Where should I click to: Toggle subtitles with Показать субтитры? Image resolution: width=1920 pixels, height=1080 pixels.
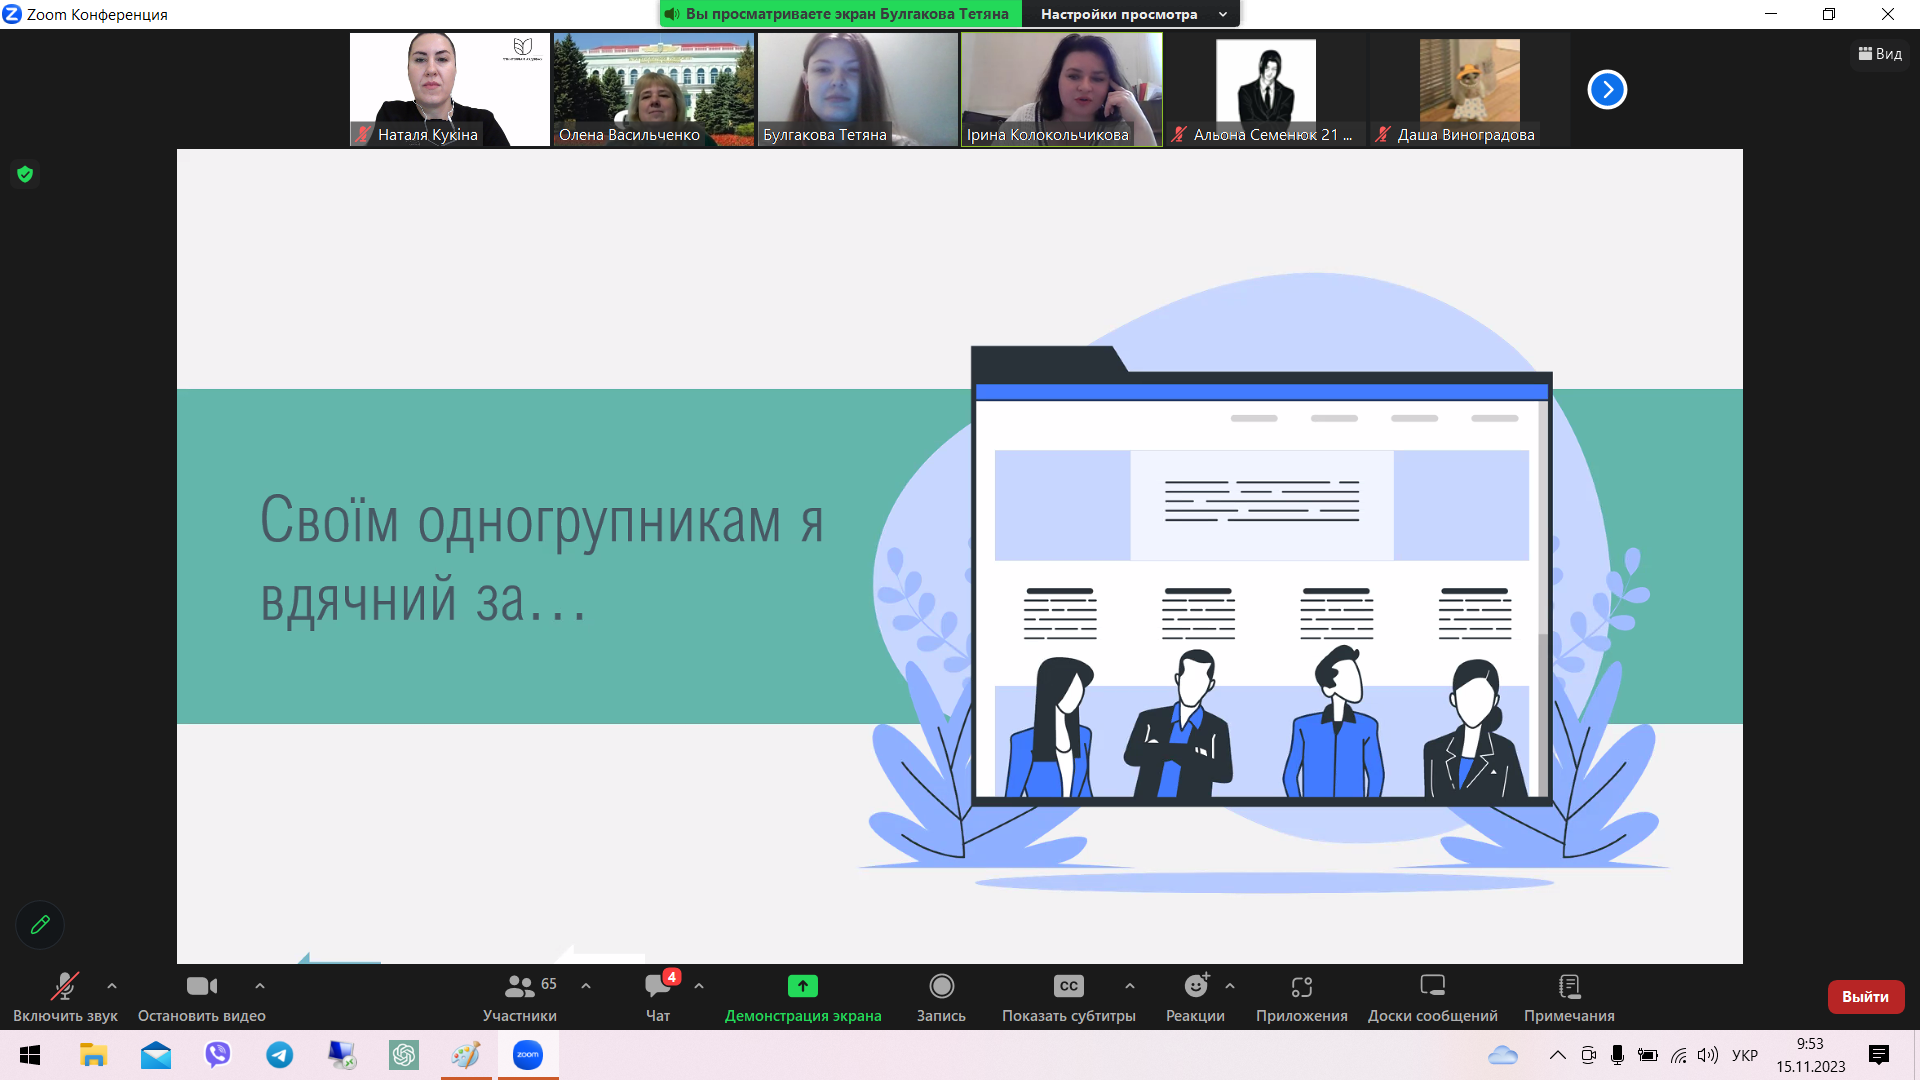click(1068, 987)
